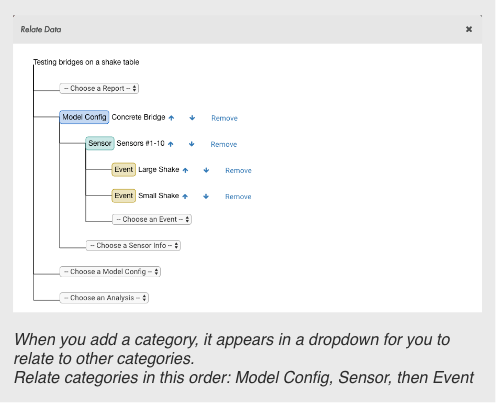This screenshot has width=496, height=403.
Task: Remove the Concrete Bridge model config
Action: coord(224,118)
